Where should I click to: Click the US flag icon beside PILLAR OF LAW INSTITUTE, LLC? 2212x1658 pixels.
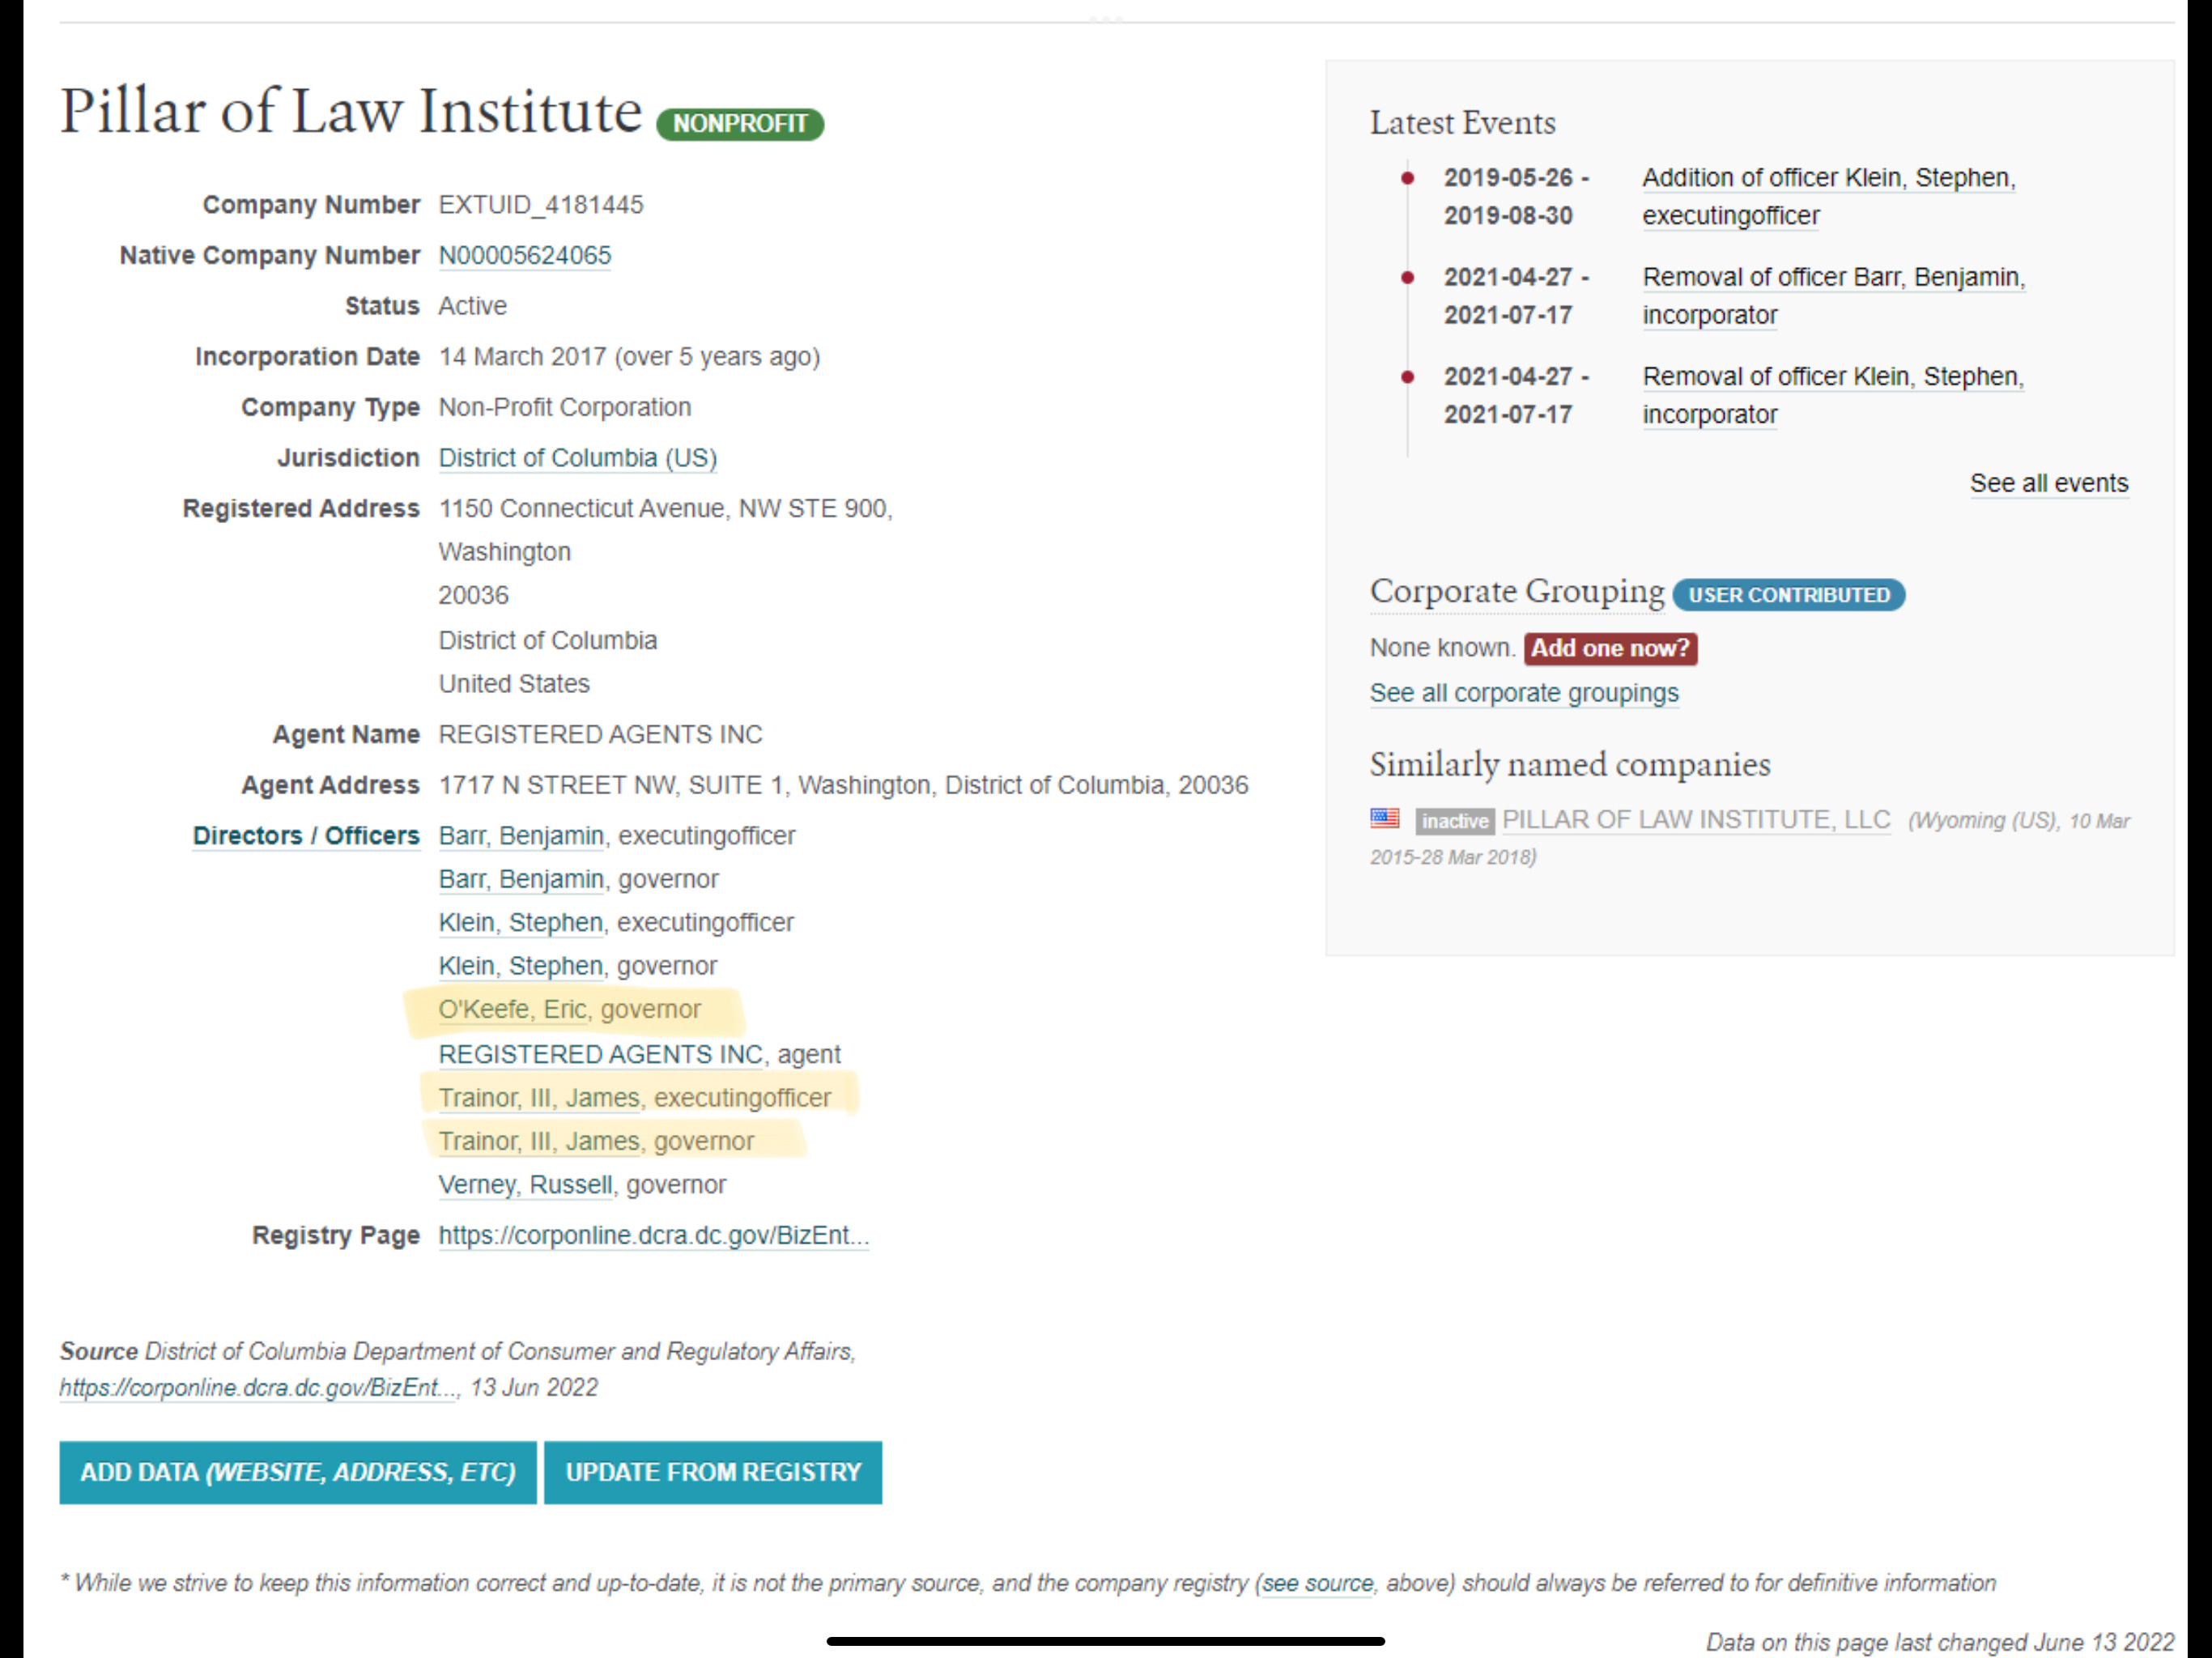(x=1385, y=819)
